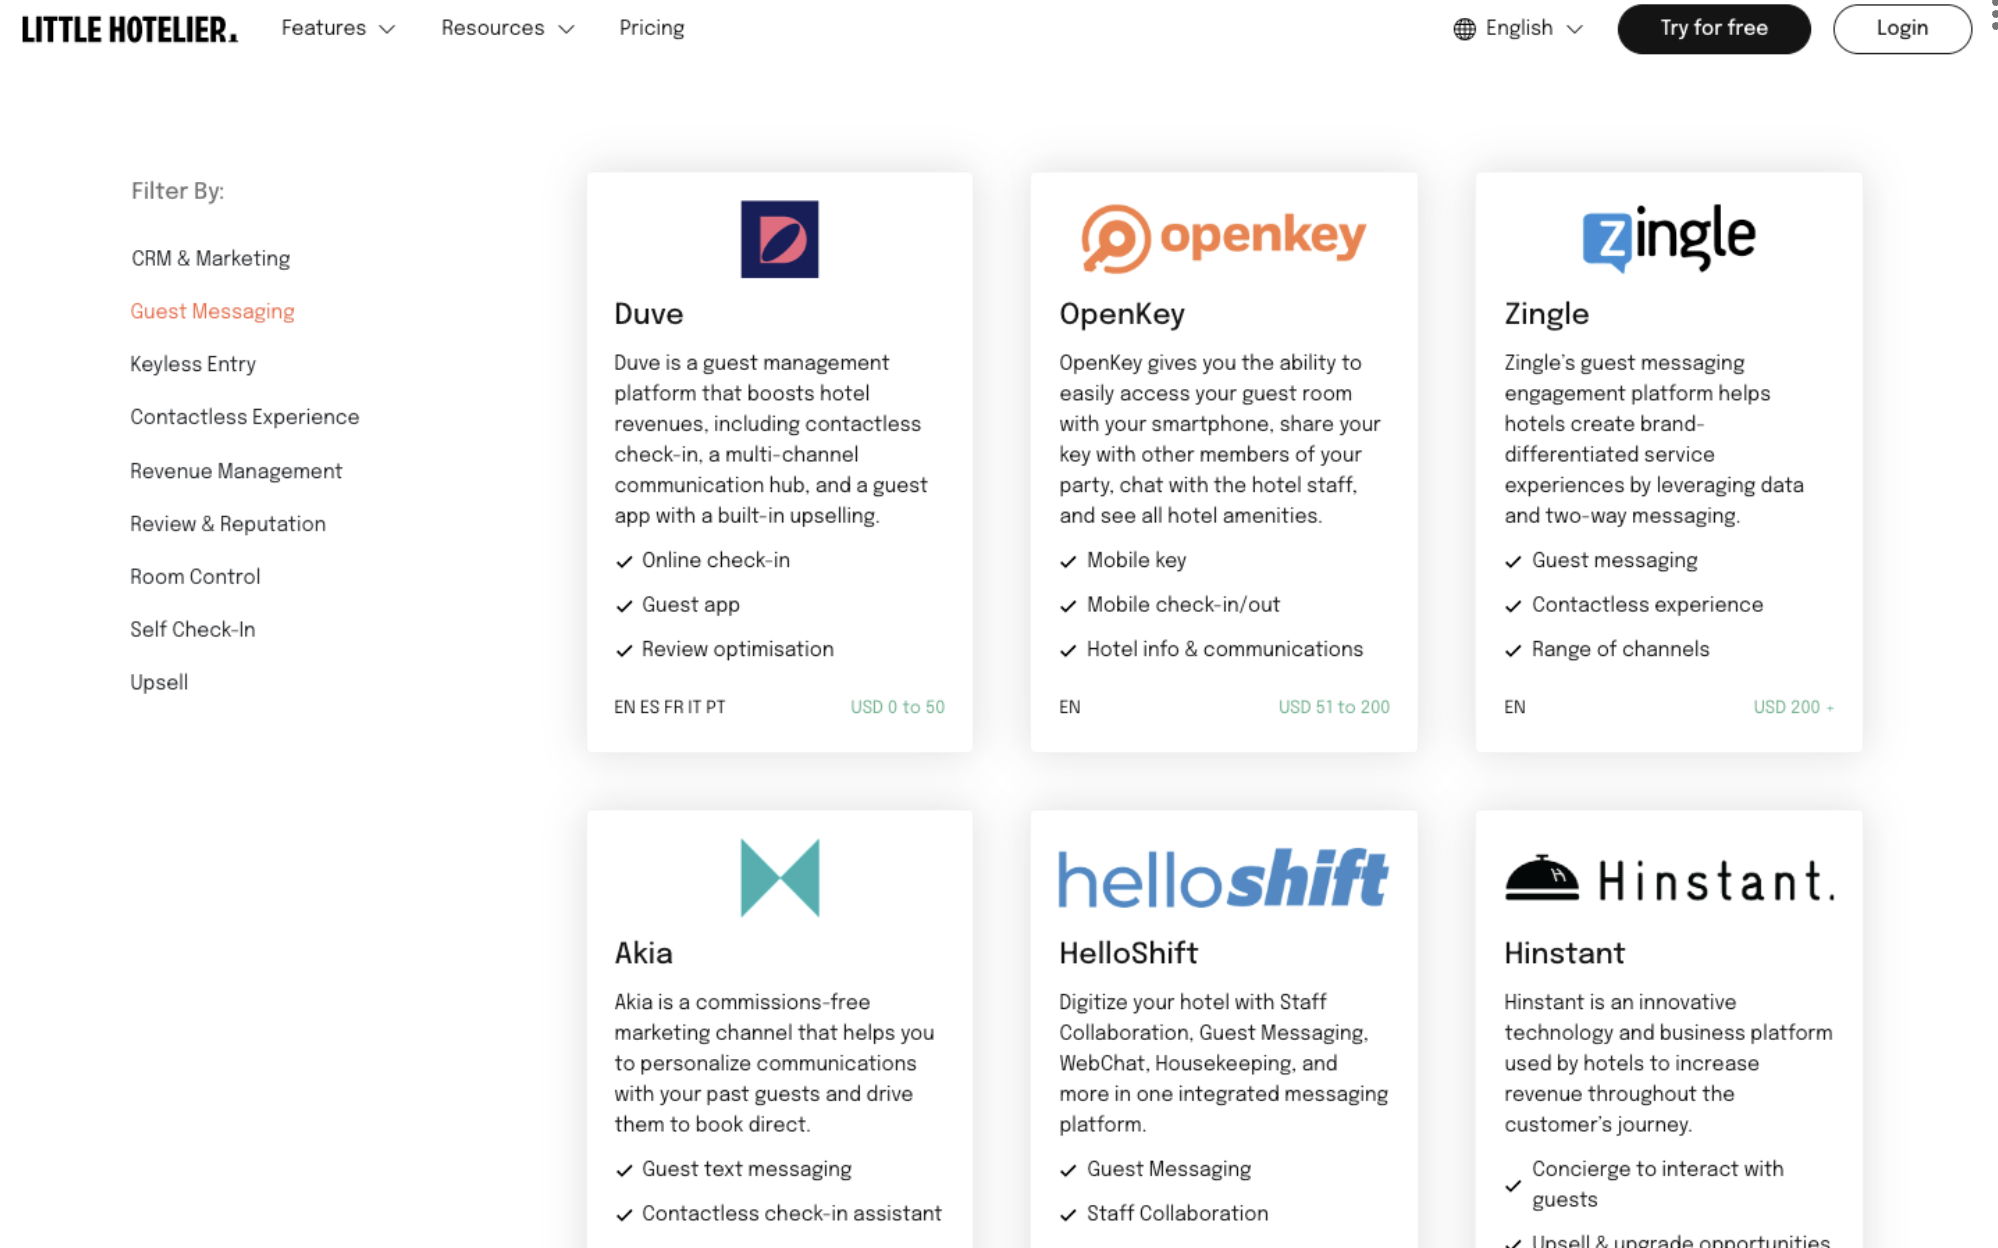Viewport: 1998px width, 1248px height.
Task: Click the globe language icon
Action: pyautogui.click(x=1464, y=29)
